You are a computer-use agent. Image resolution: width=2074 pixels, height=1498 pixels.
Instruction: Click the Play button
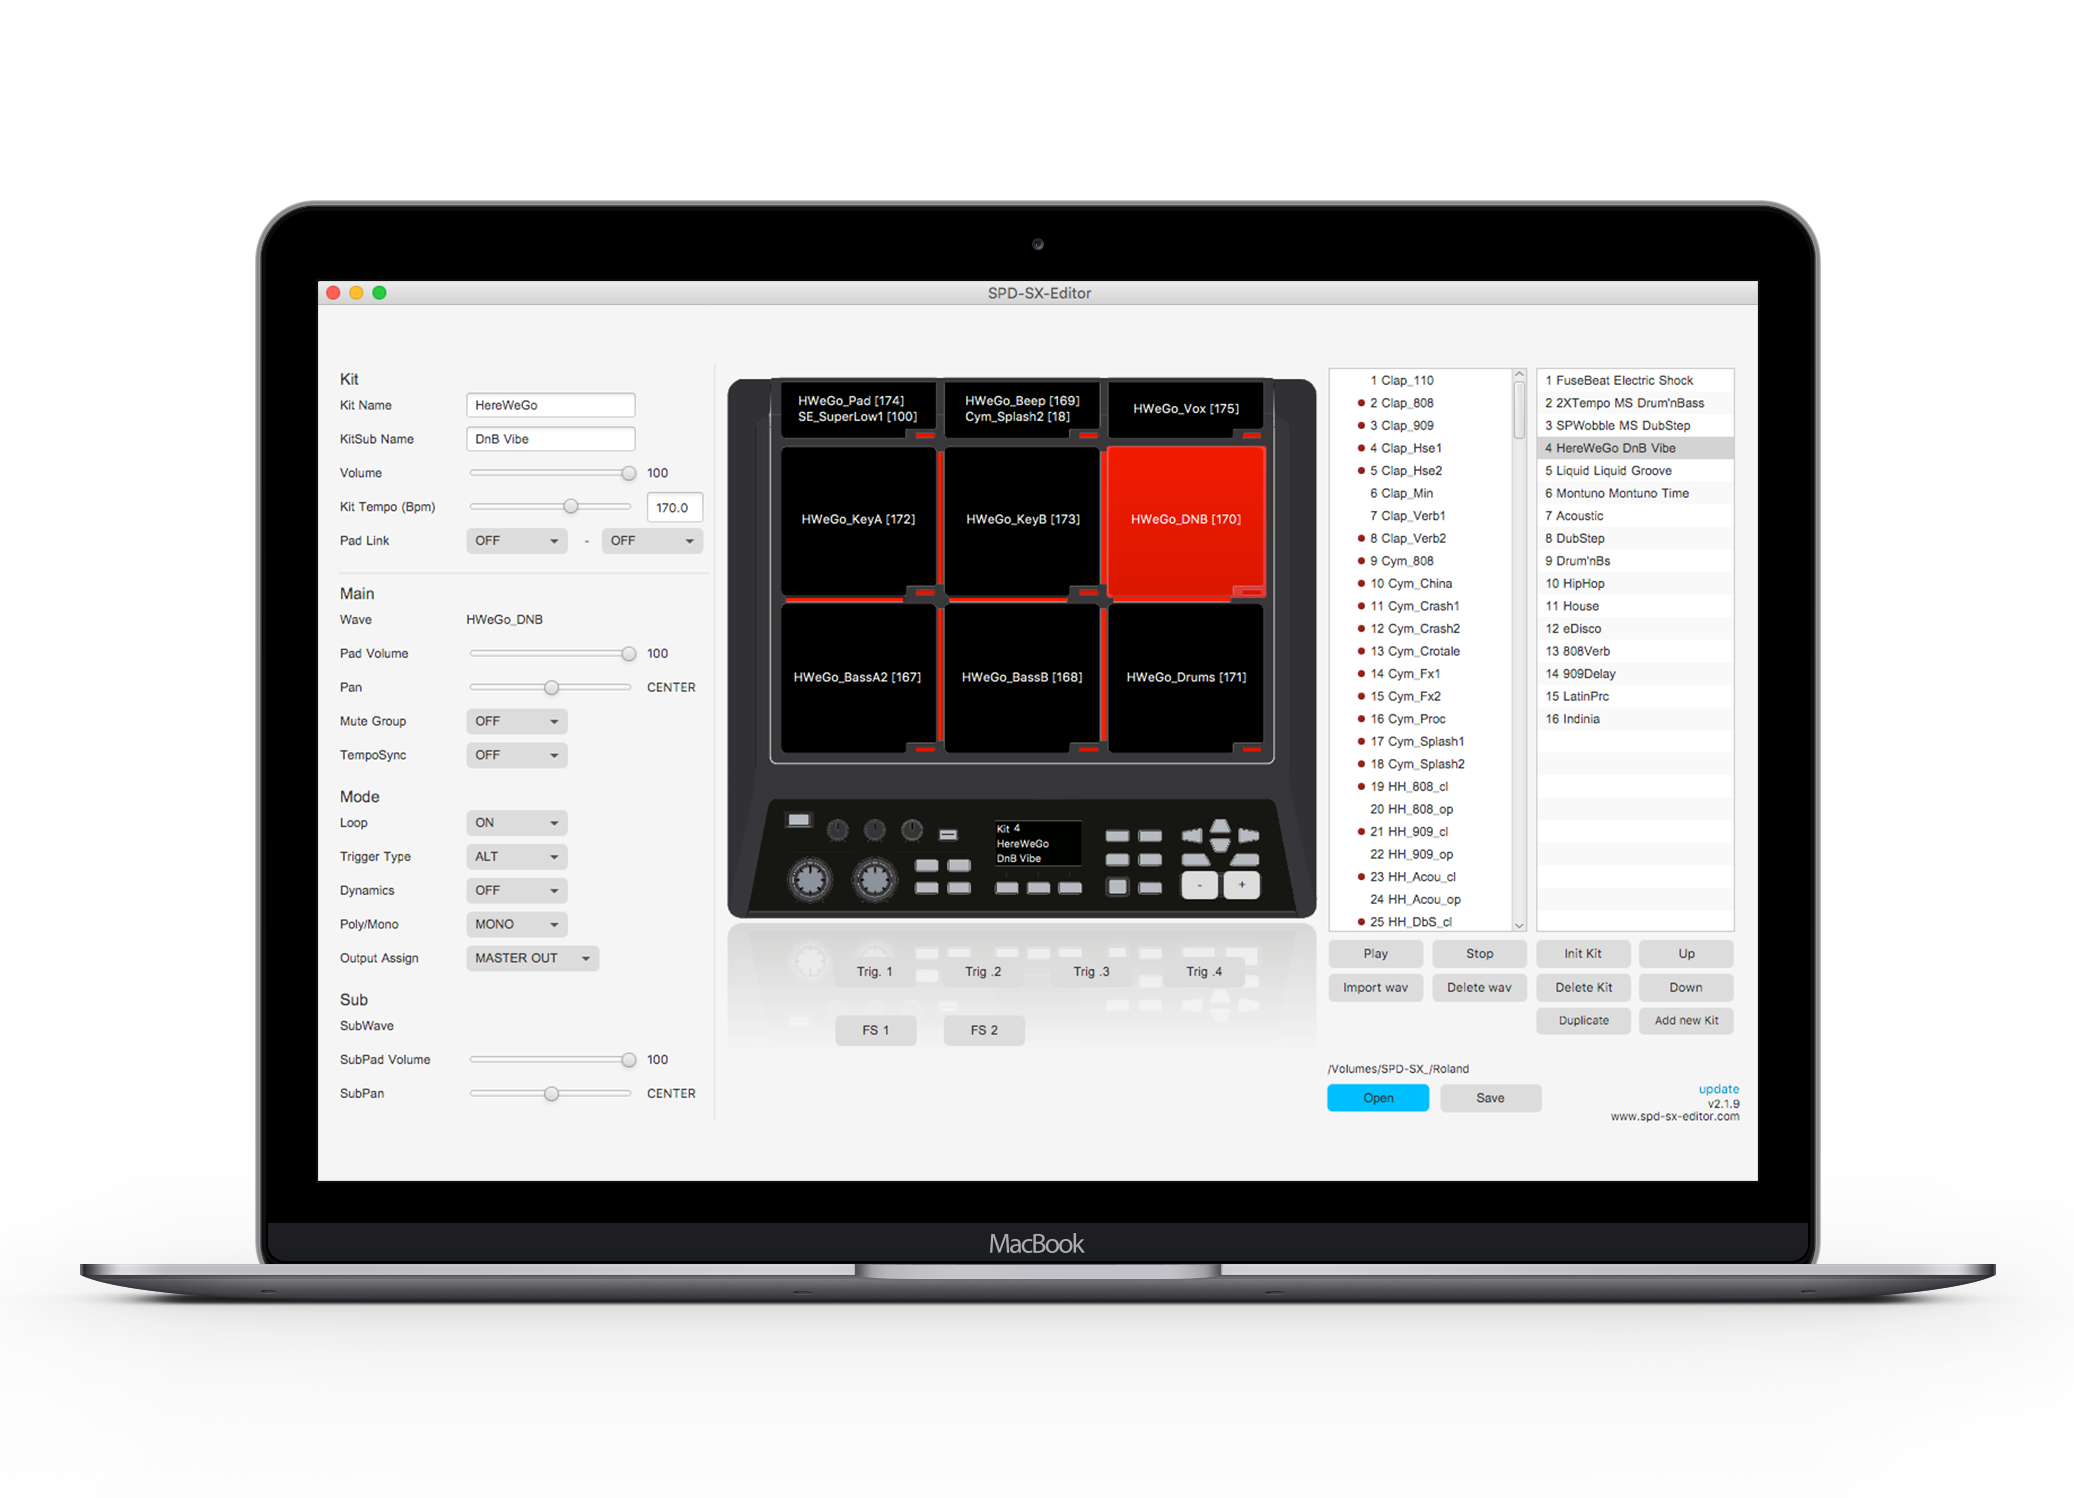(1376, 954)
